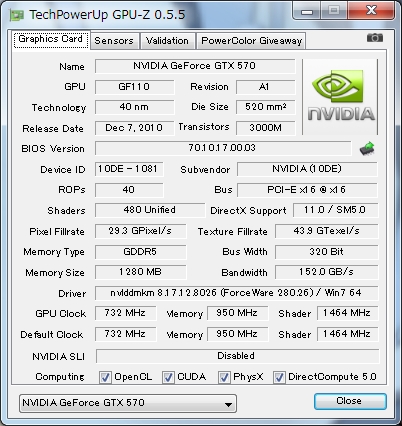Click the GPU-Z title bar app icon
Viewport: 402px width, 426px height.
click(16, 15)
